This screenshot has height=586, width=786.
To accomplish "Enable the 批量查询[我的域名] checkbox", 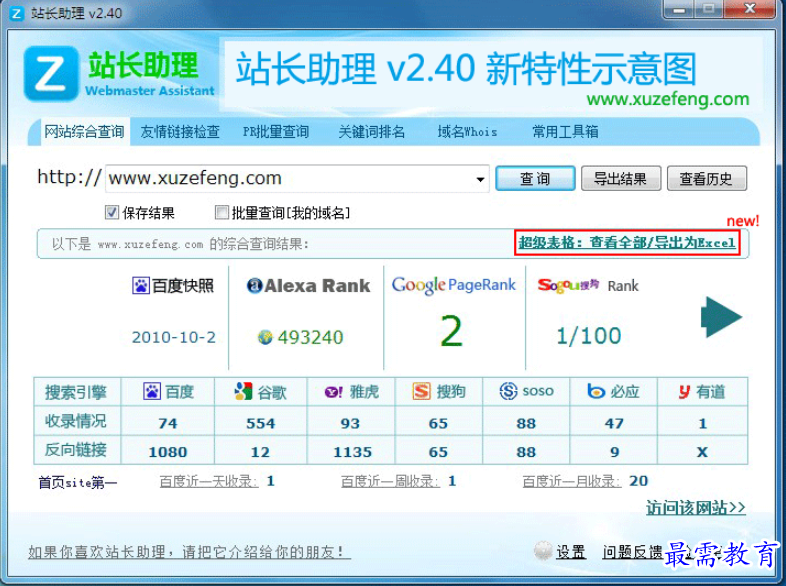I will tap(222, 213).
